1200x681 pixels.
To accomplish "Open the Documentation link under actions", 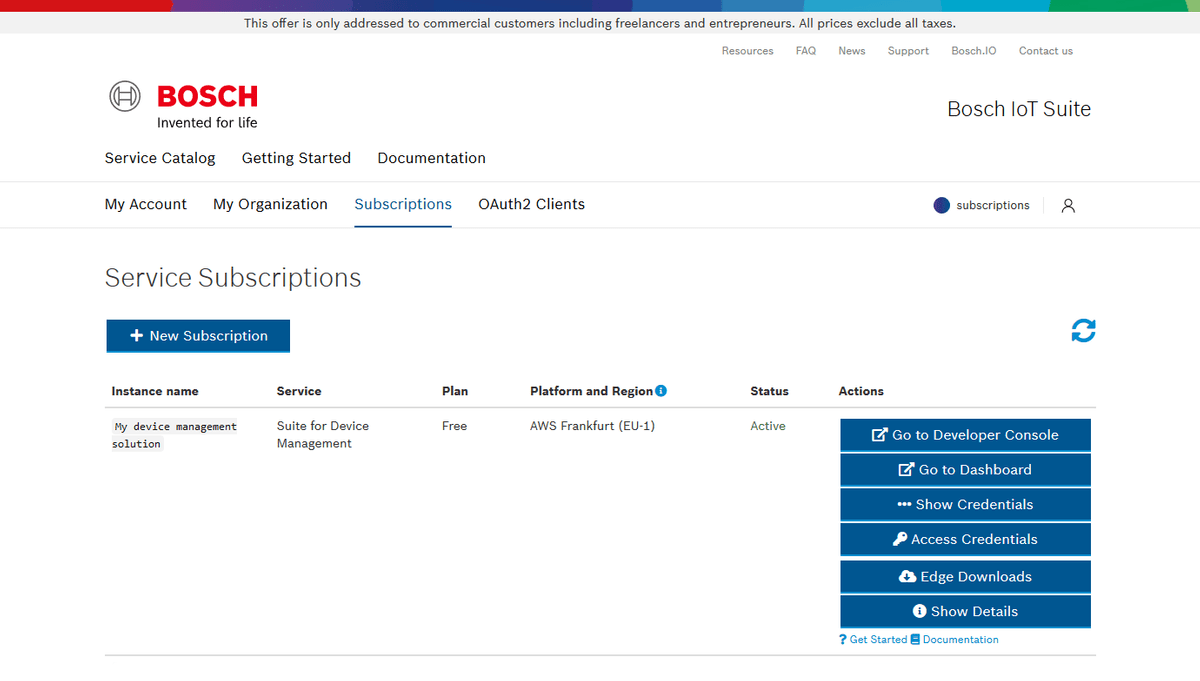I will pos(959,640).
